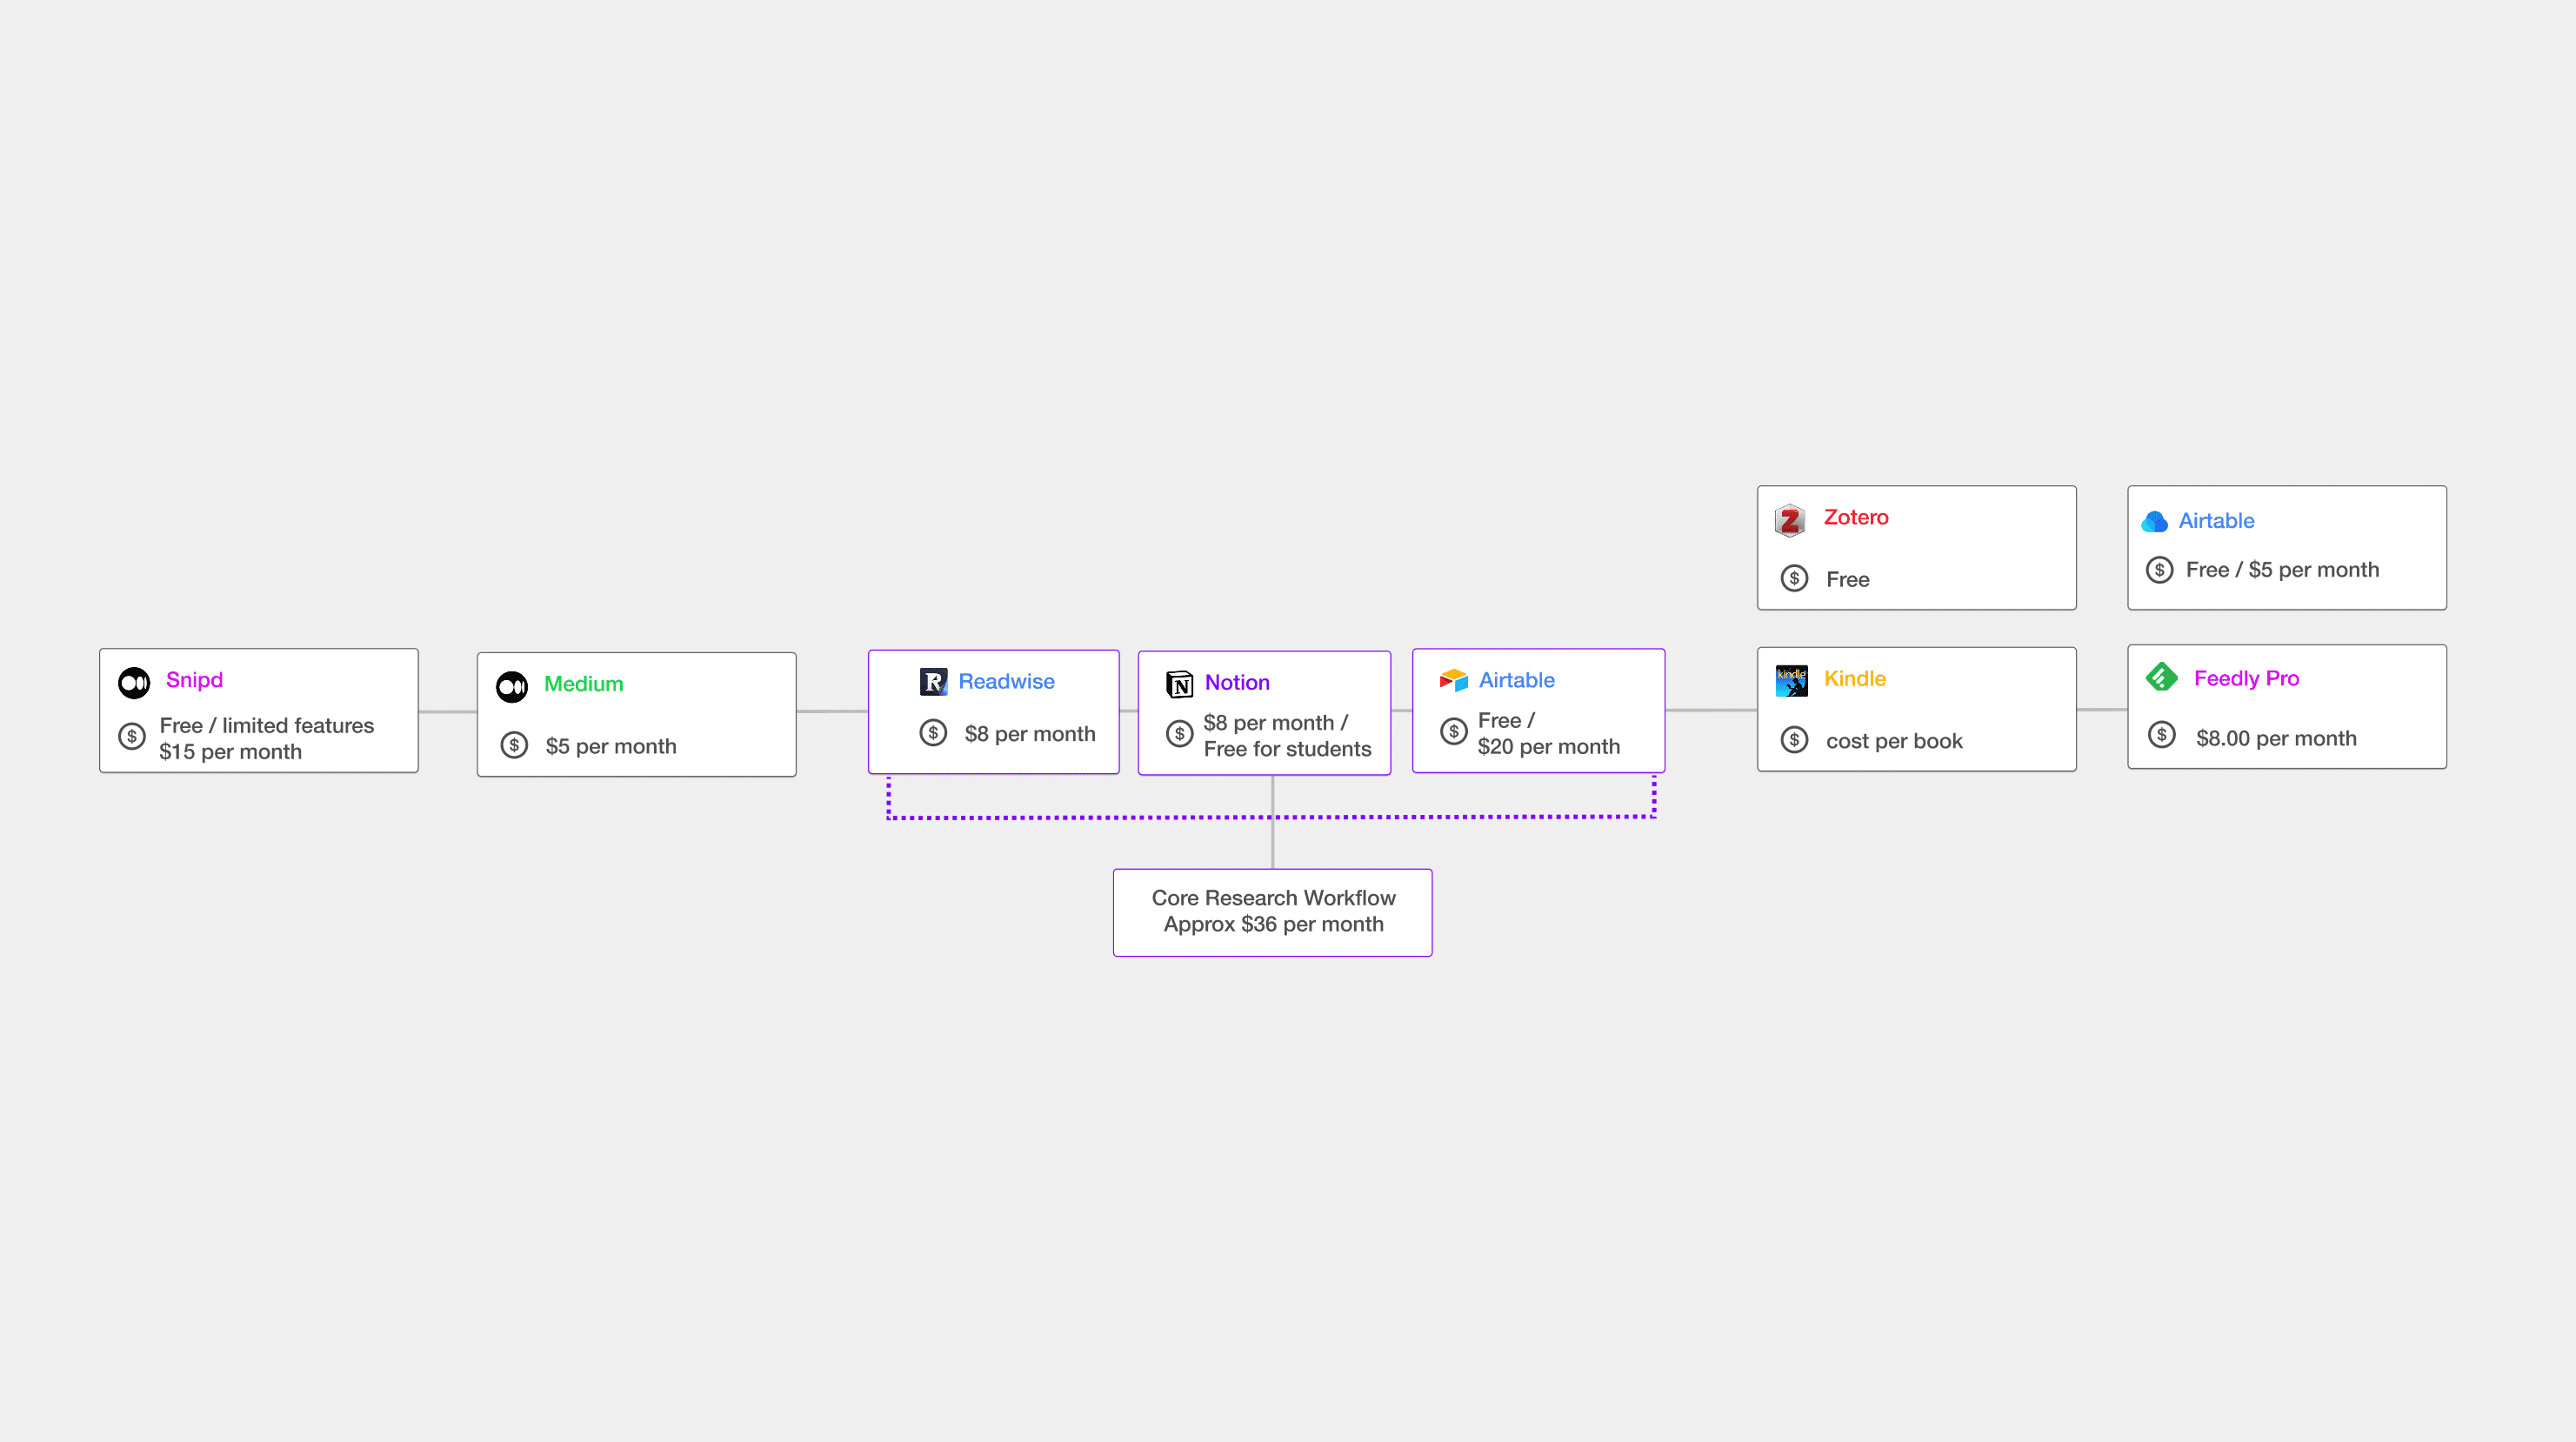The height and width of the screenshot is (1442, 2576).
Task: Select the Core Research Workflow box
Action: (1272, 911)
